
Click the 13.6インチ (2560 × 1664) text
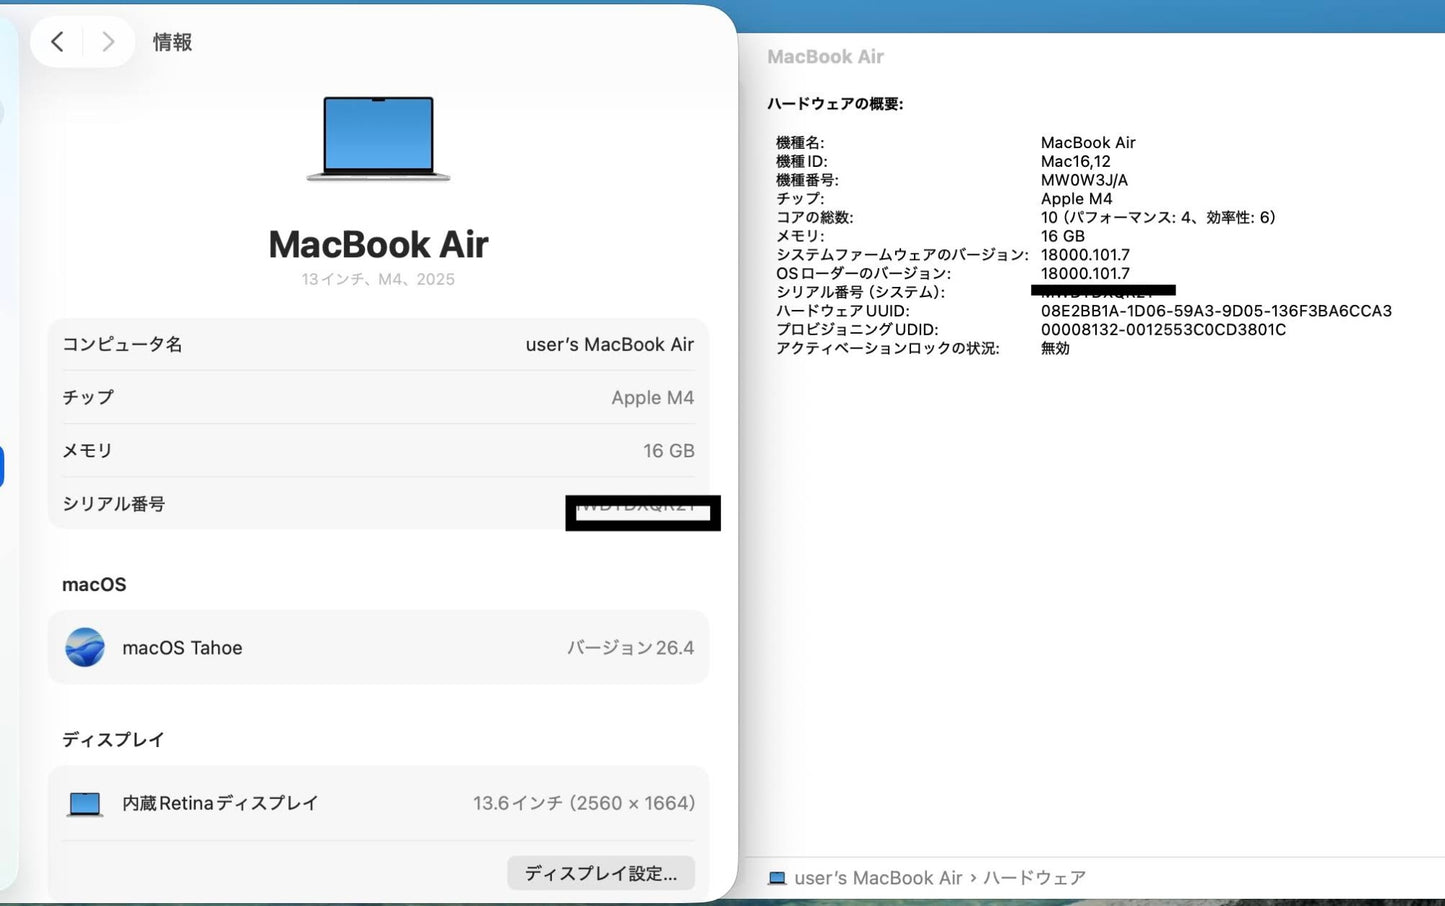point(584,803)
